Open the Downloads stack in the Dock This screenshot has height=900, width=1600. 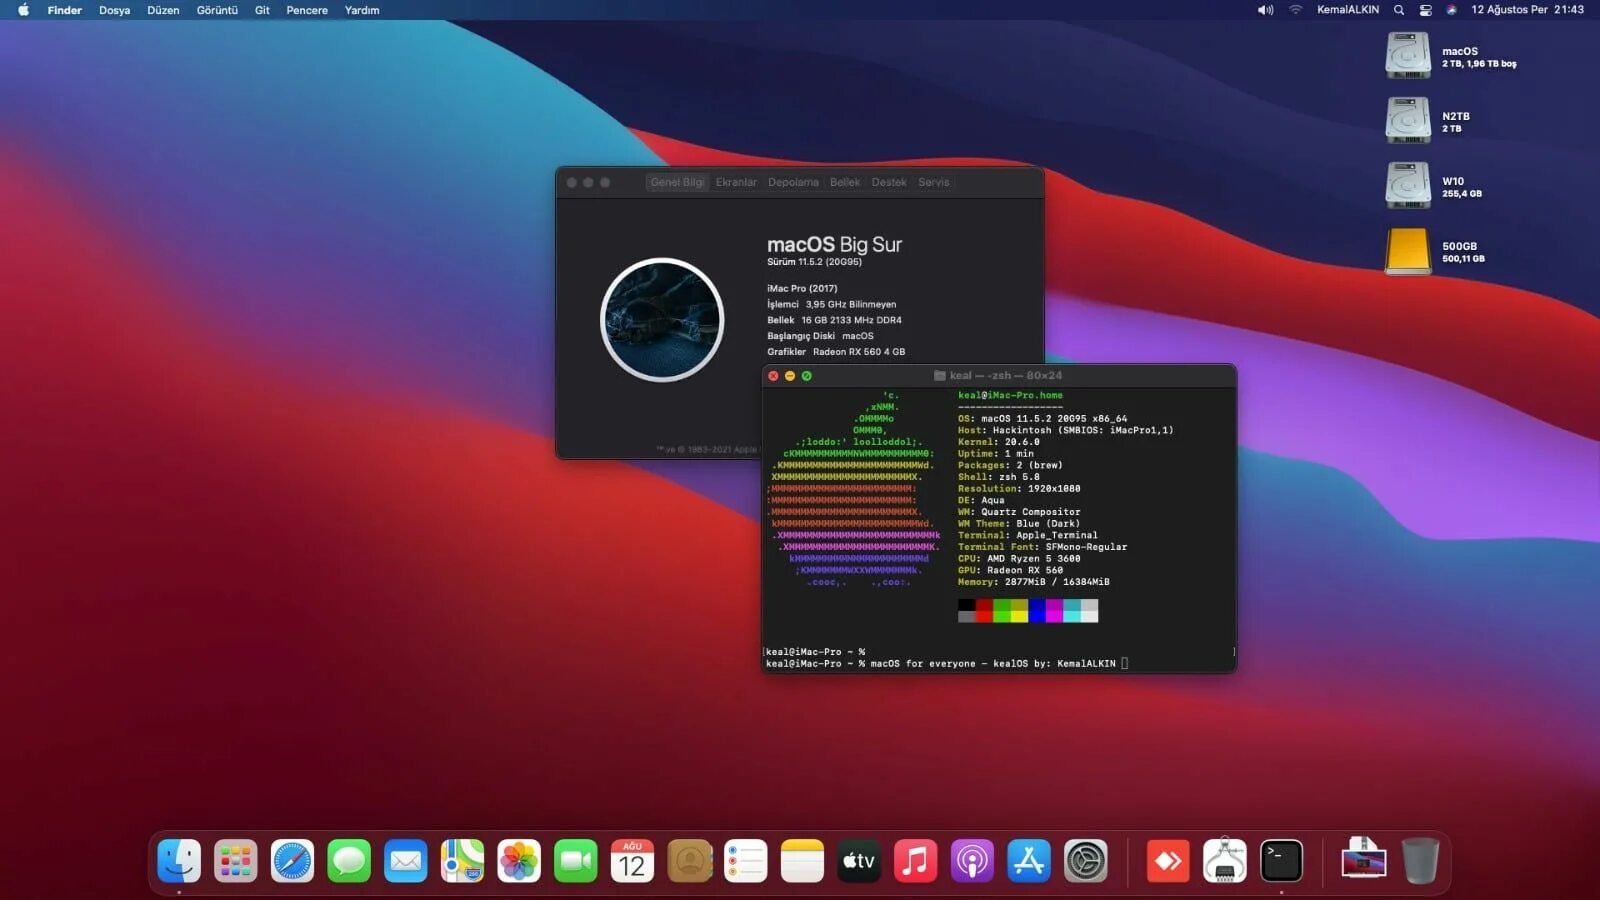click(x=1364, y=859)
